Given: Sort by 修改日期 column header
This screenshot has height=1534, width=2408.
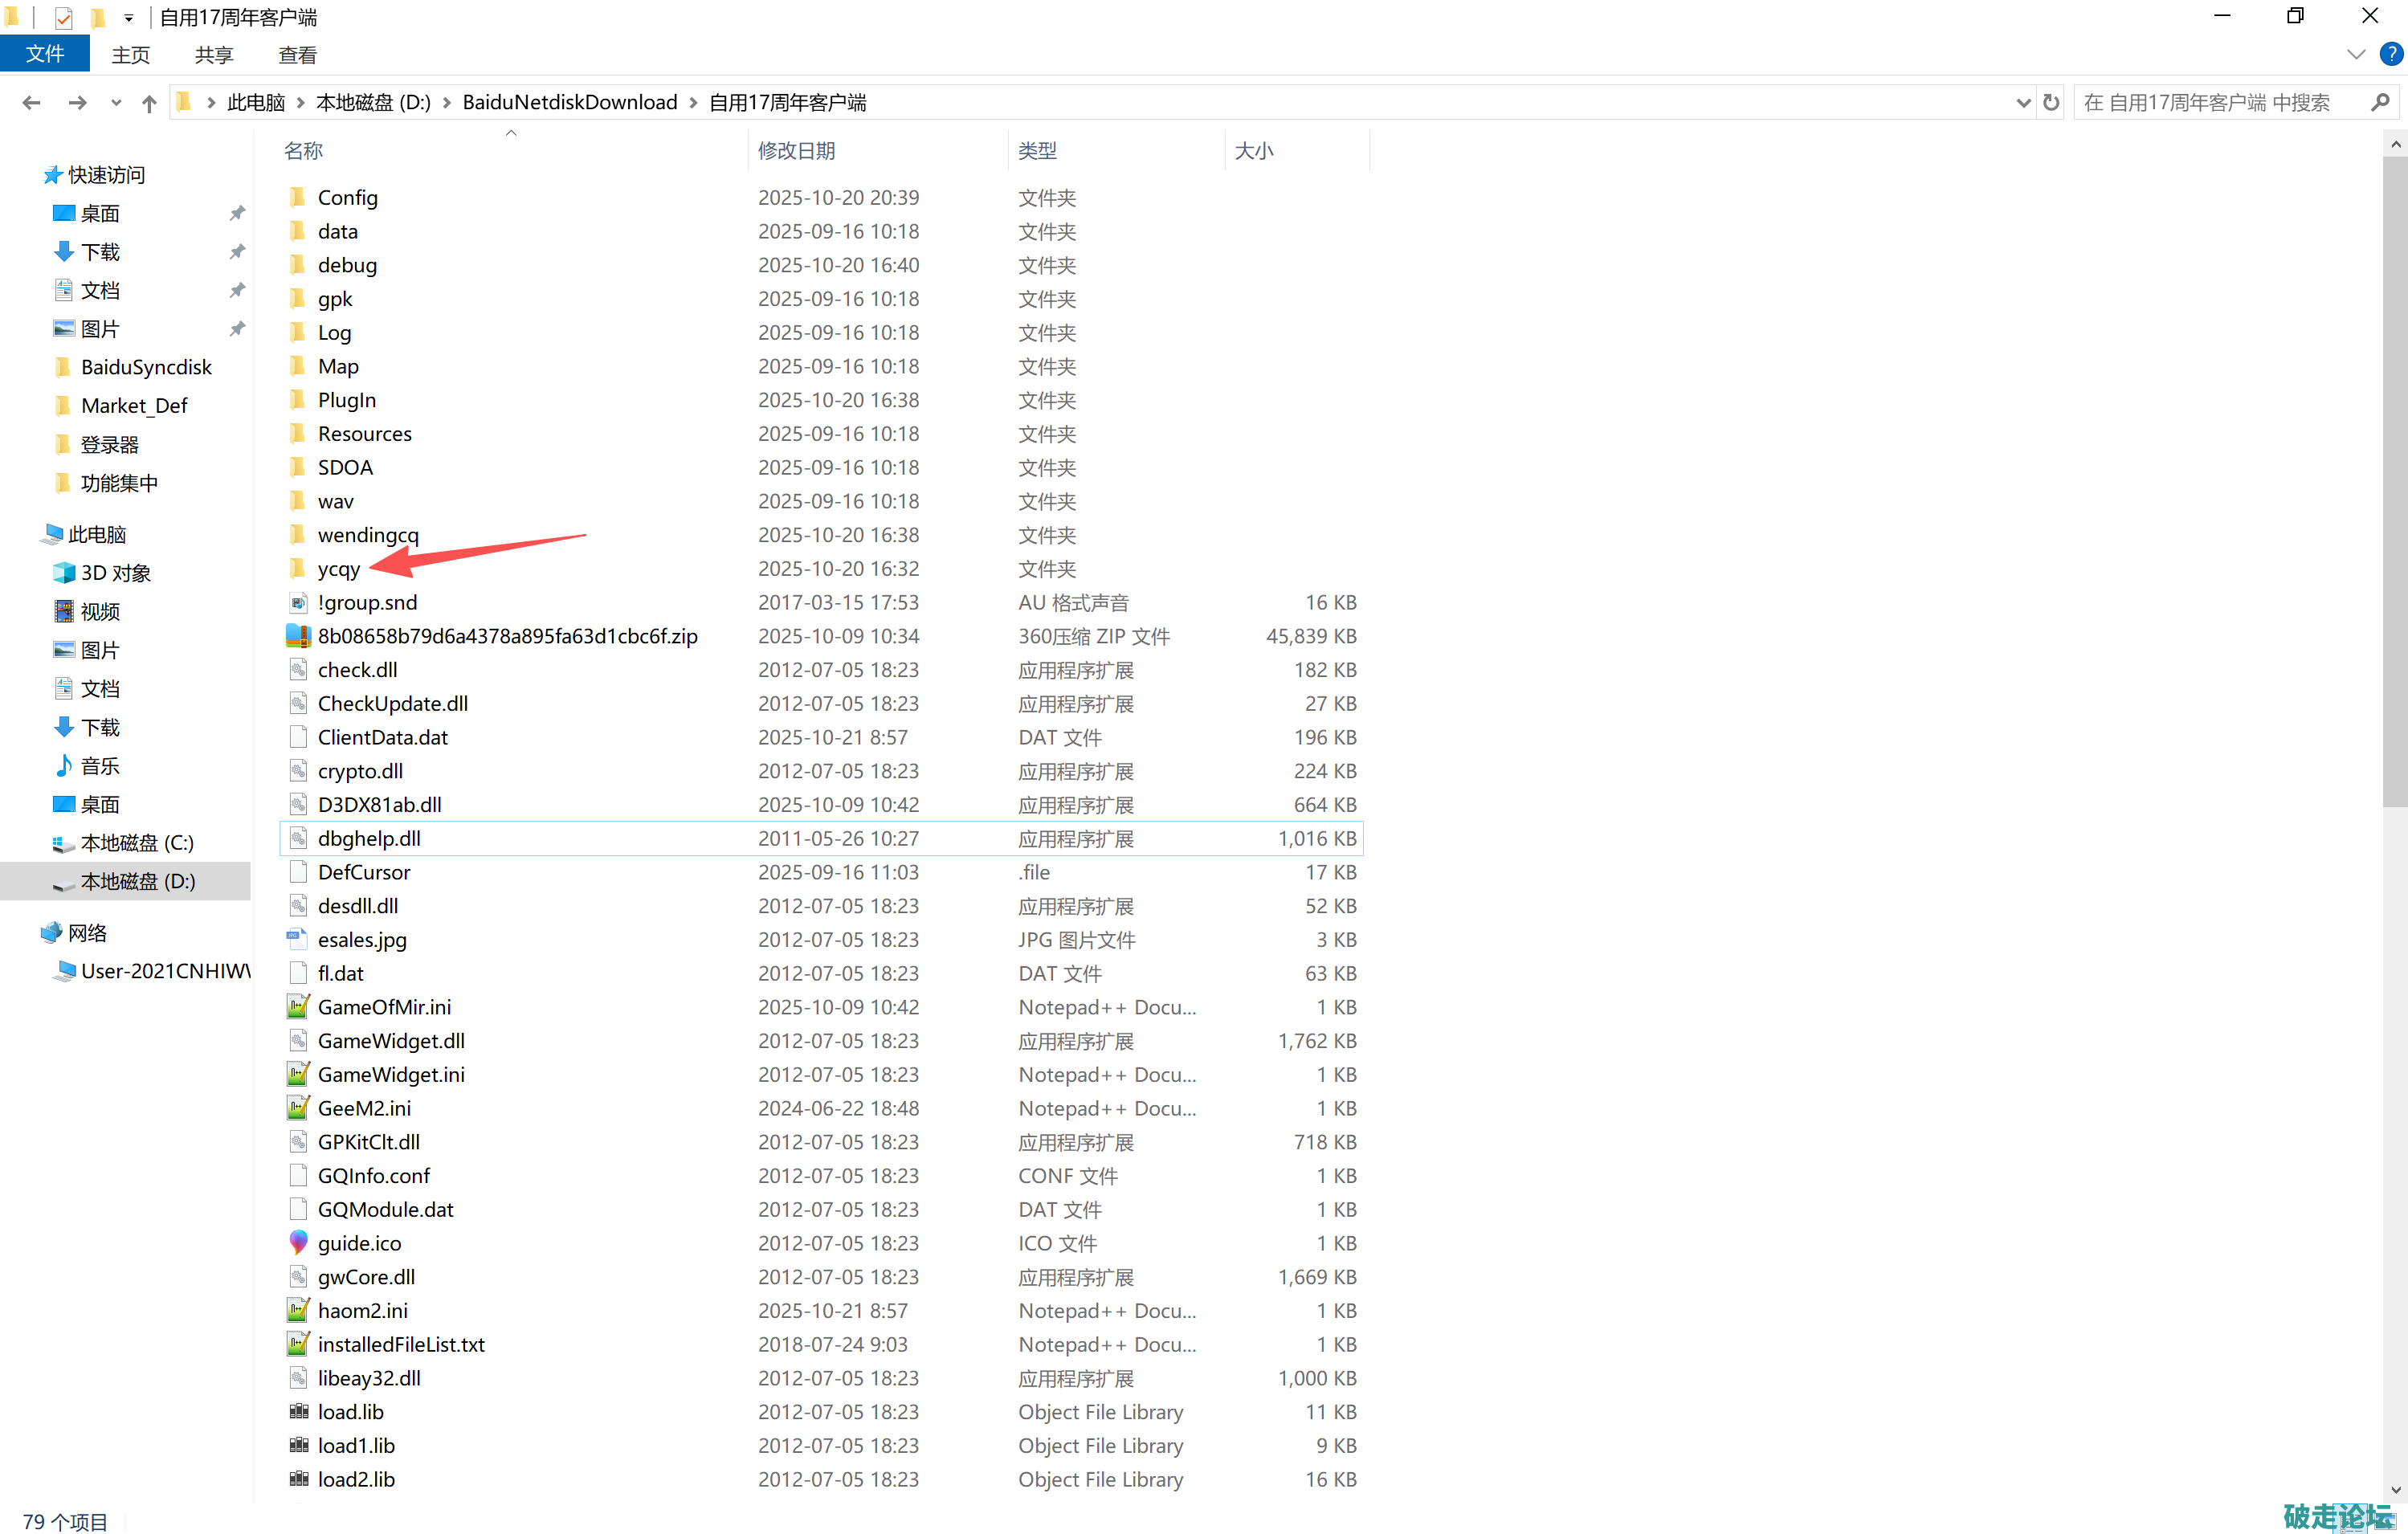Looking at the screenshot, I should (x=796, y=151).
